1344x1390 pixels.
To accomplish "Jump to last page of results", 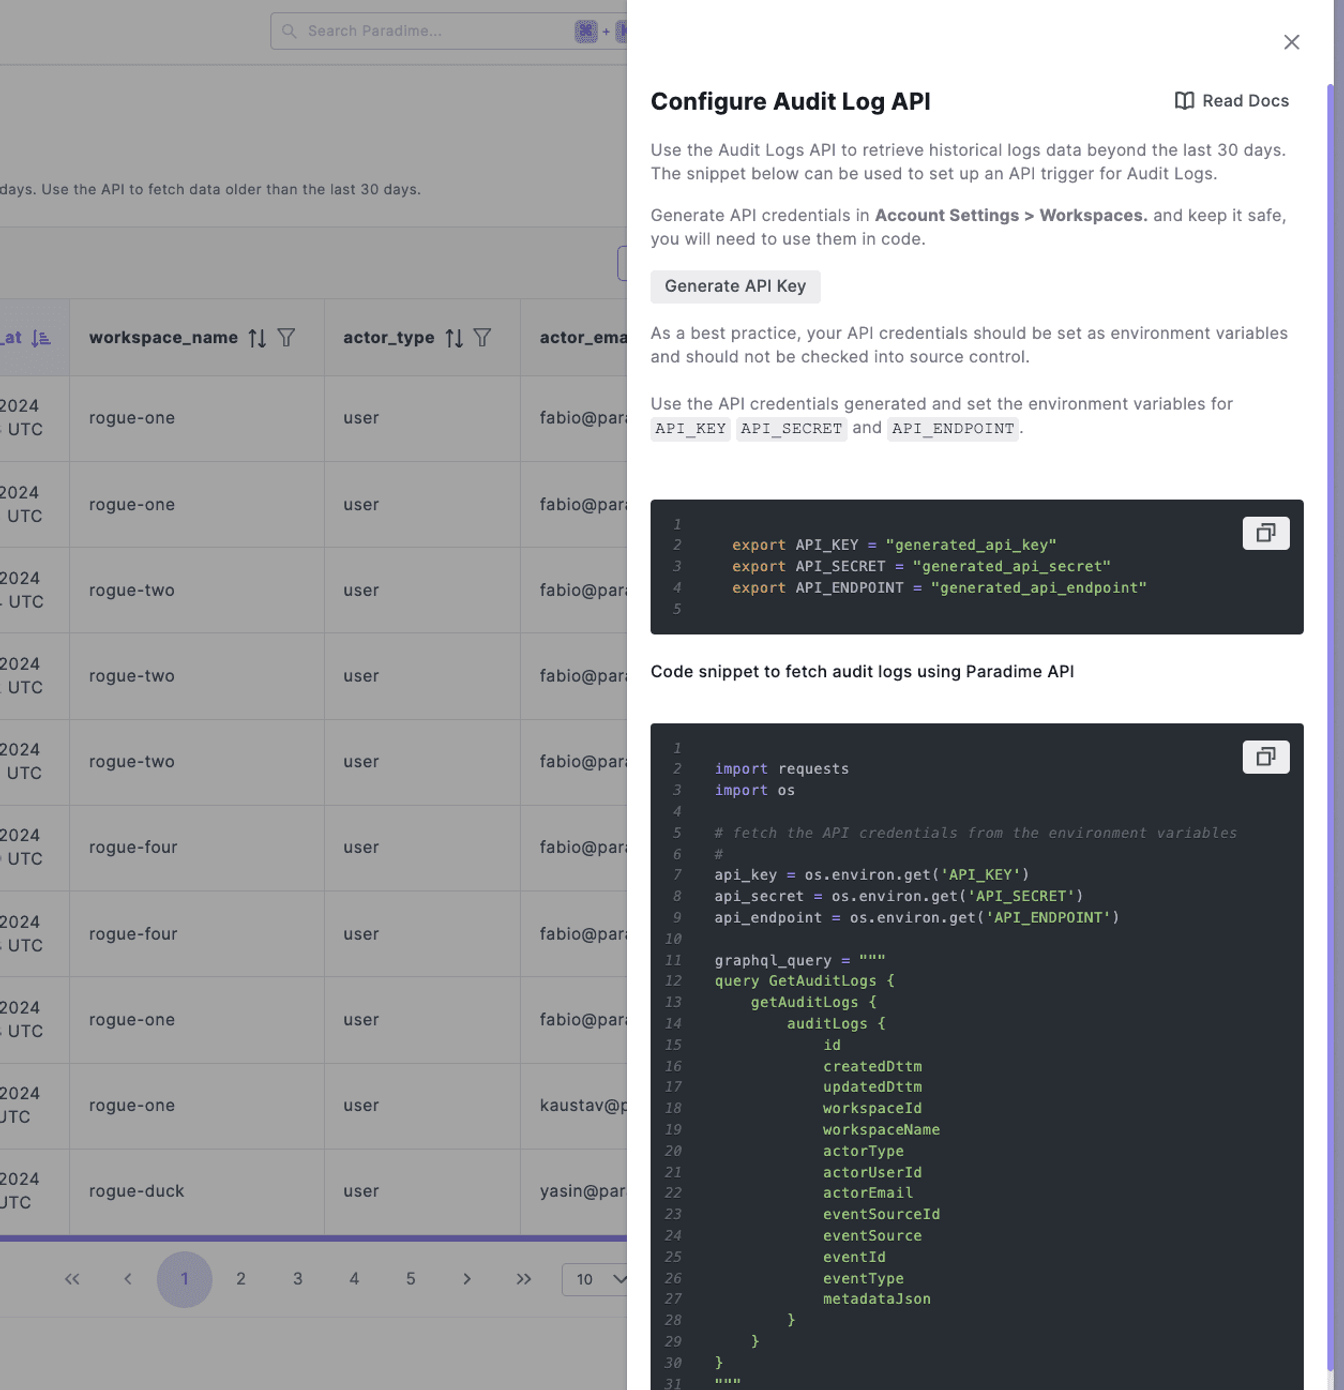I will pyautogui.click(x=524, y=1279).
